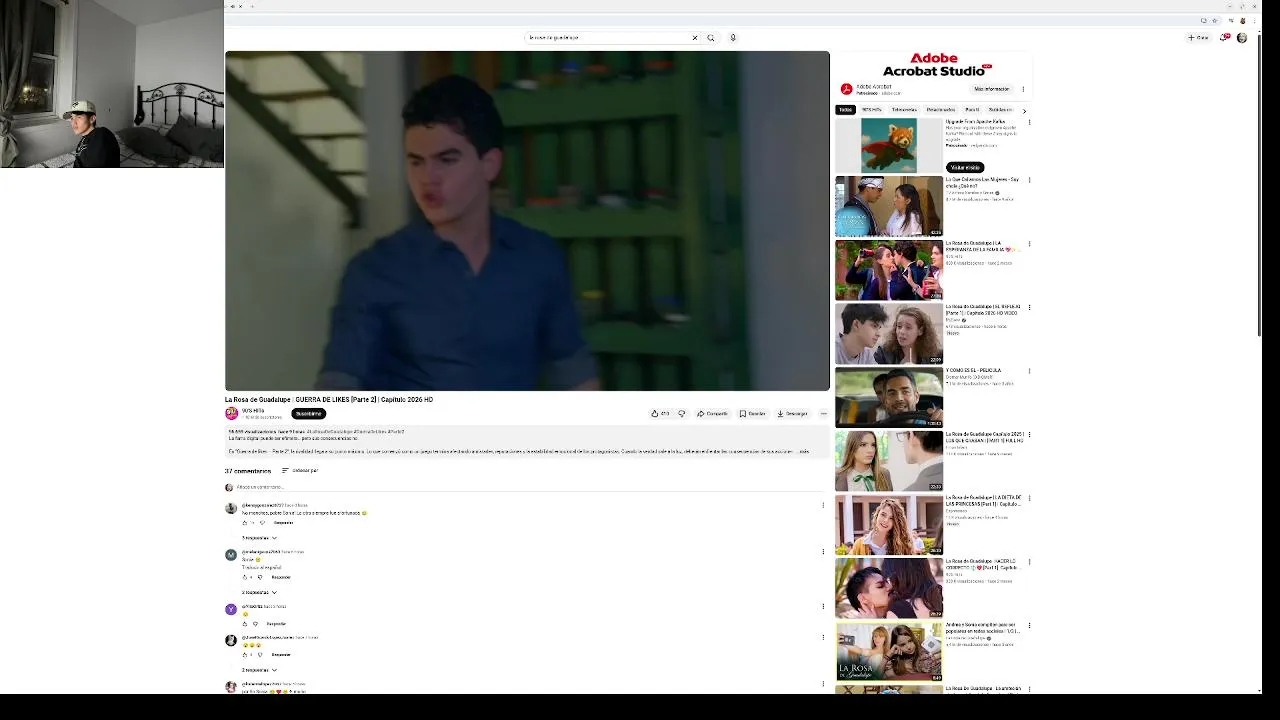The width and height of the screenshot is (1280, 720).
Task: Click Más información on the Adobe Acrobat ad
Action: [992, 89]
